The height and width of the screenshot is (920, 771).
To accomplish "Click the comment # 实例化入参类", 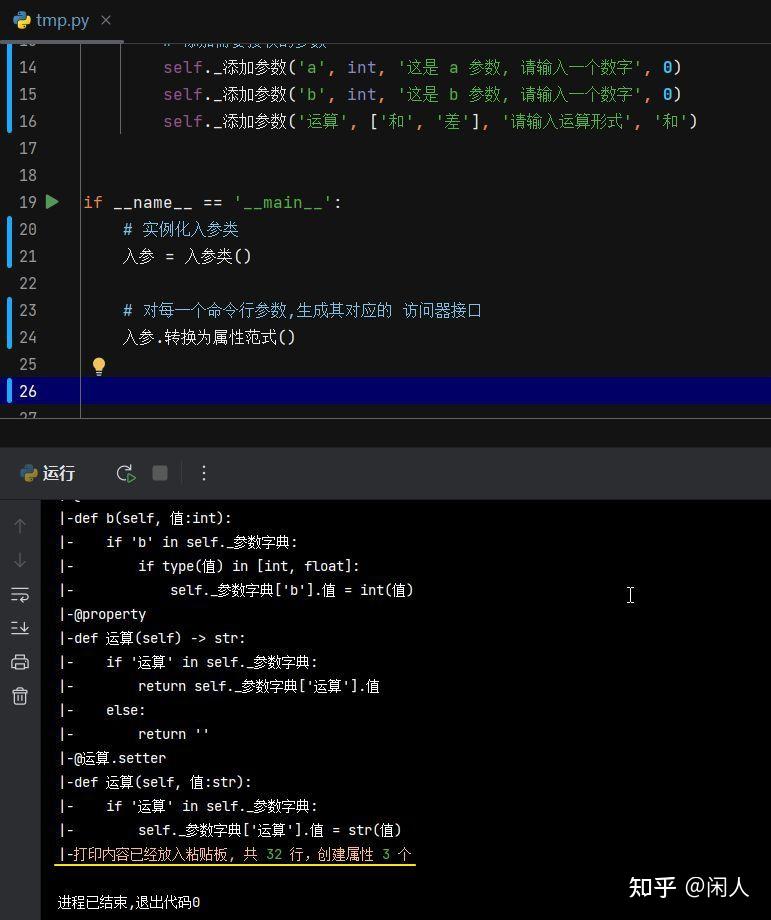I will pos(181,229).
